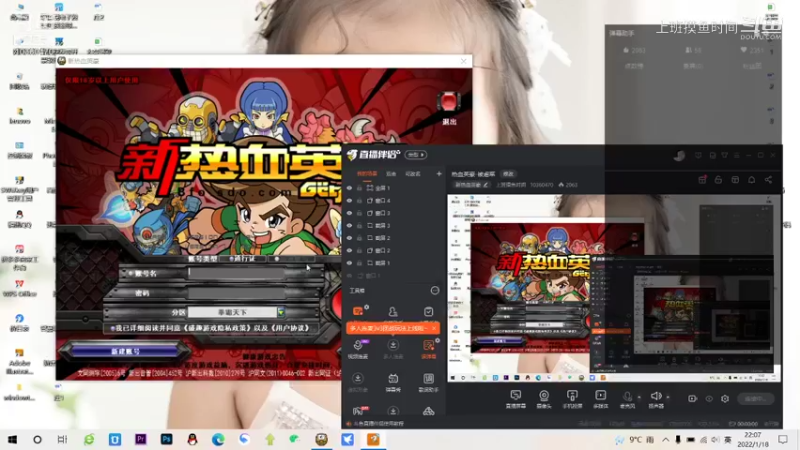The height and width of the screenshot is (450, 800).
Task: Collapse the 工具箱 toolbox panel
Action: pyautogui.click(x=435, y=290)
